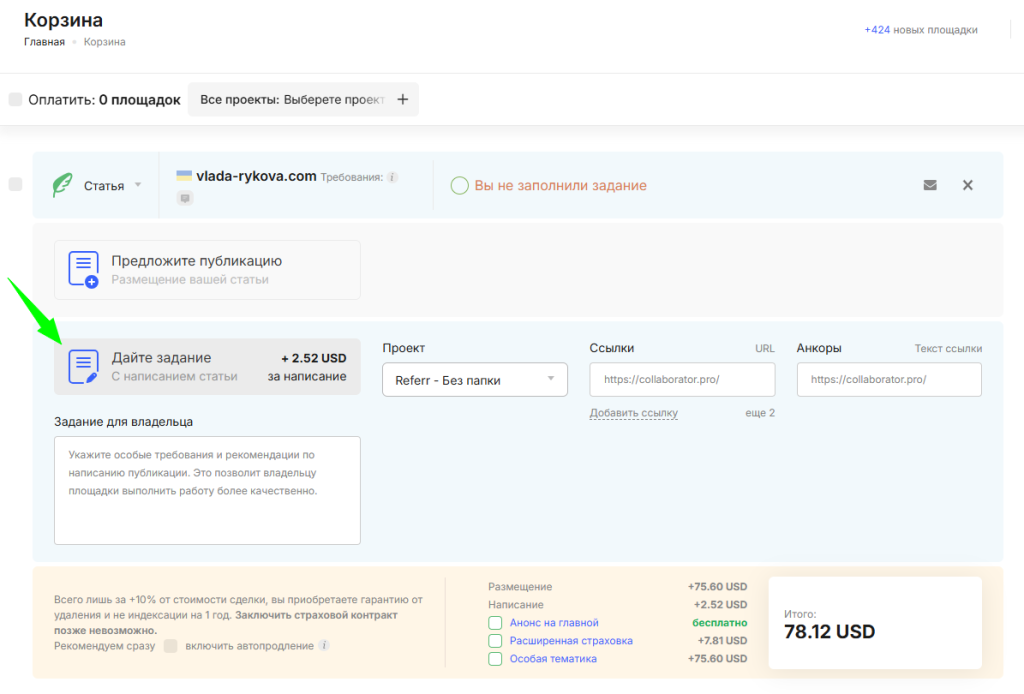The width and height of the screenshot is (1024, 694).
Task: Click the empty task status circle
Action: [459, 185]
